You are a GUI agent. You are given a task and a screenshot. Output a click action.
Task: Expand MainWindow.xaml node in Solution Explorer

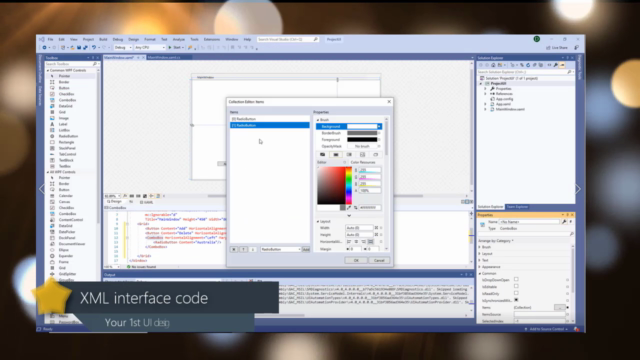click(485, 109)
